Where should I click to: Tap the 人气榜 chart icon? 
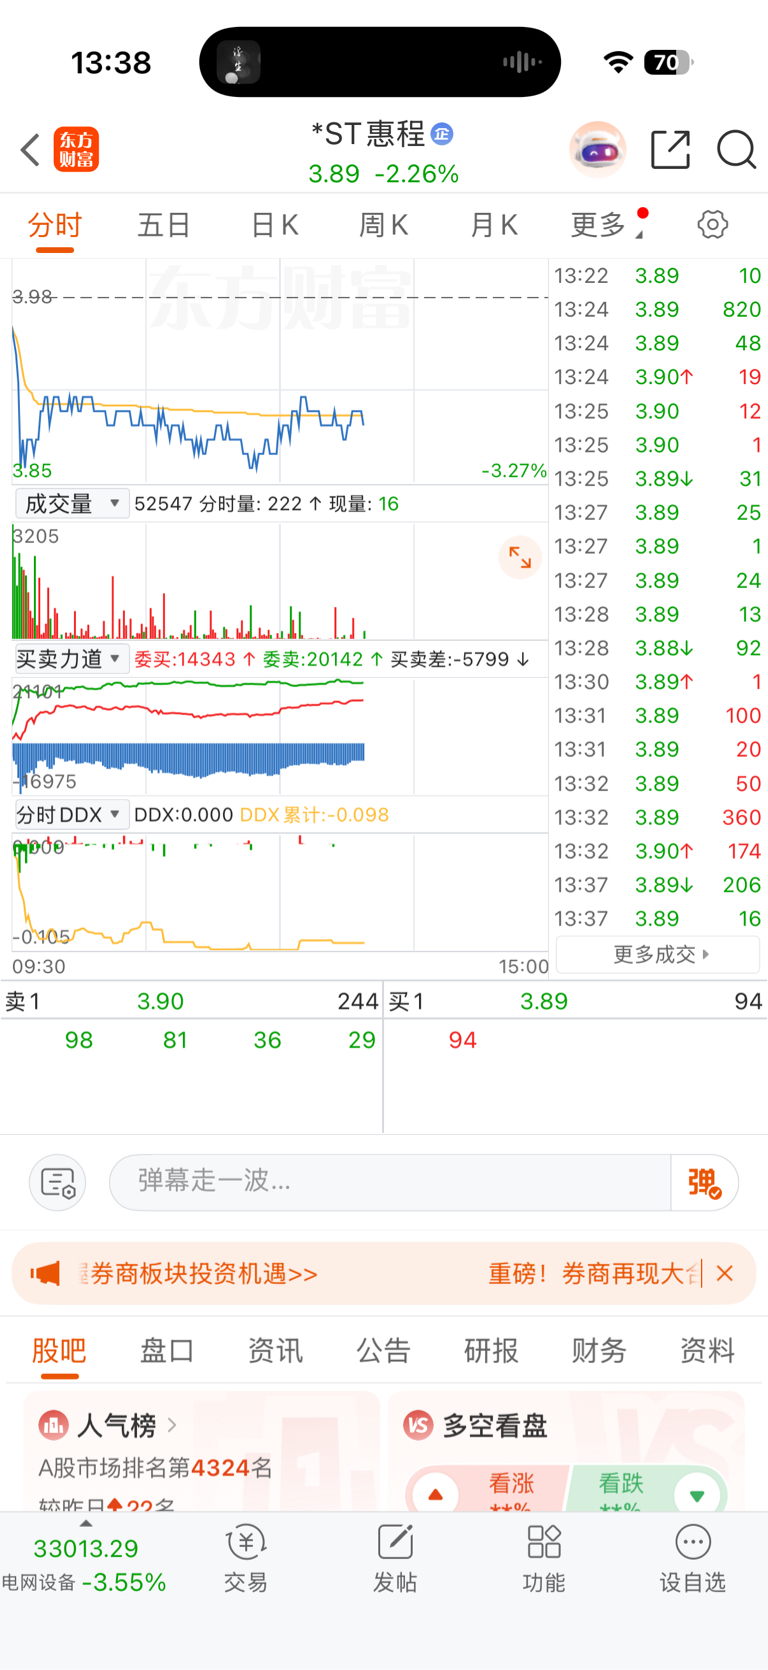click(x=53, y=1424)
